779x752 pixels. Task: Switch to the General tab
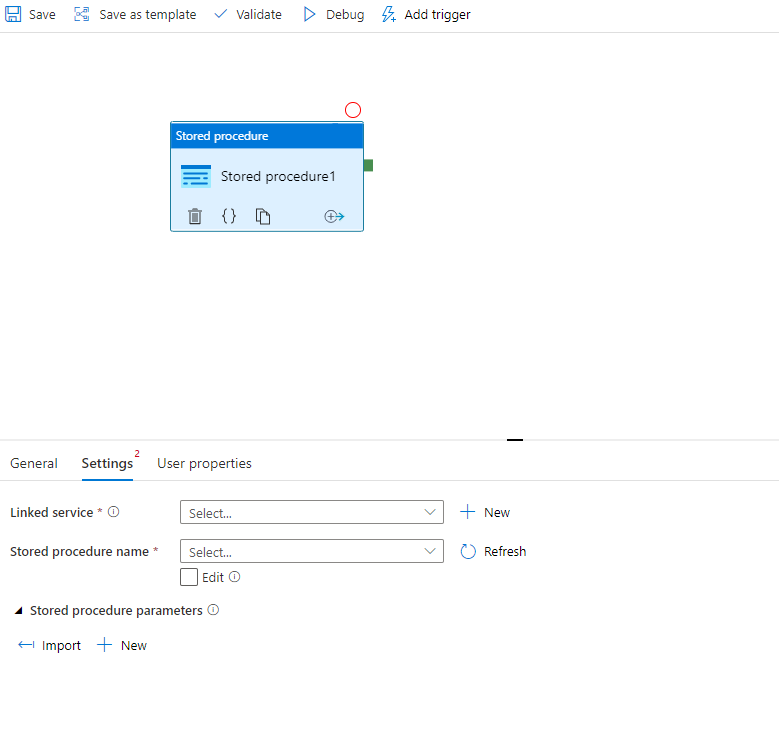(x=34, y=463)
